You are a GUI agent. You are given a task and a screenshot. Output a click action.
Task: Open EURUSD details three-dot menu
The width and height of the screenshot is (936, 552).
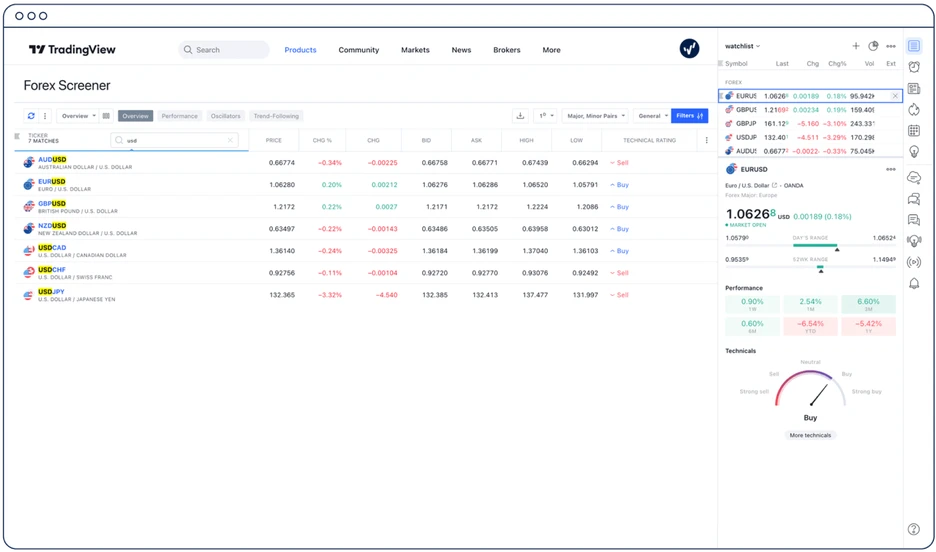pyautogui.click(x=891, y=169)
